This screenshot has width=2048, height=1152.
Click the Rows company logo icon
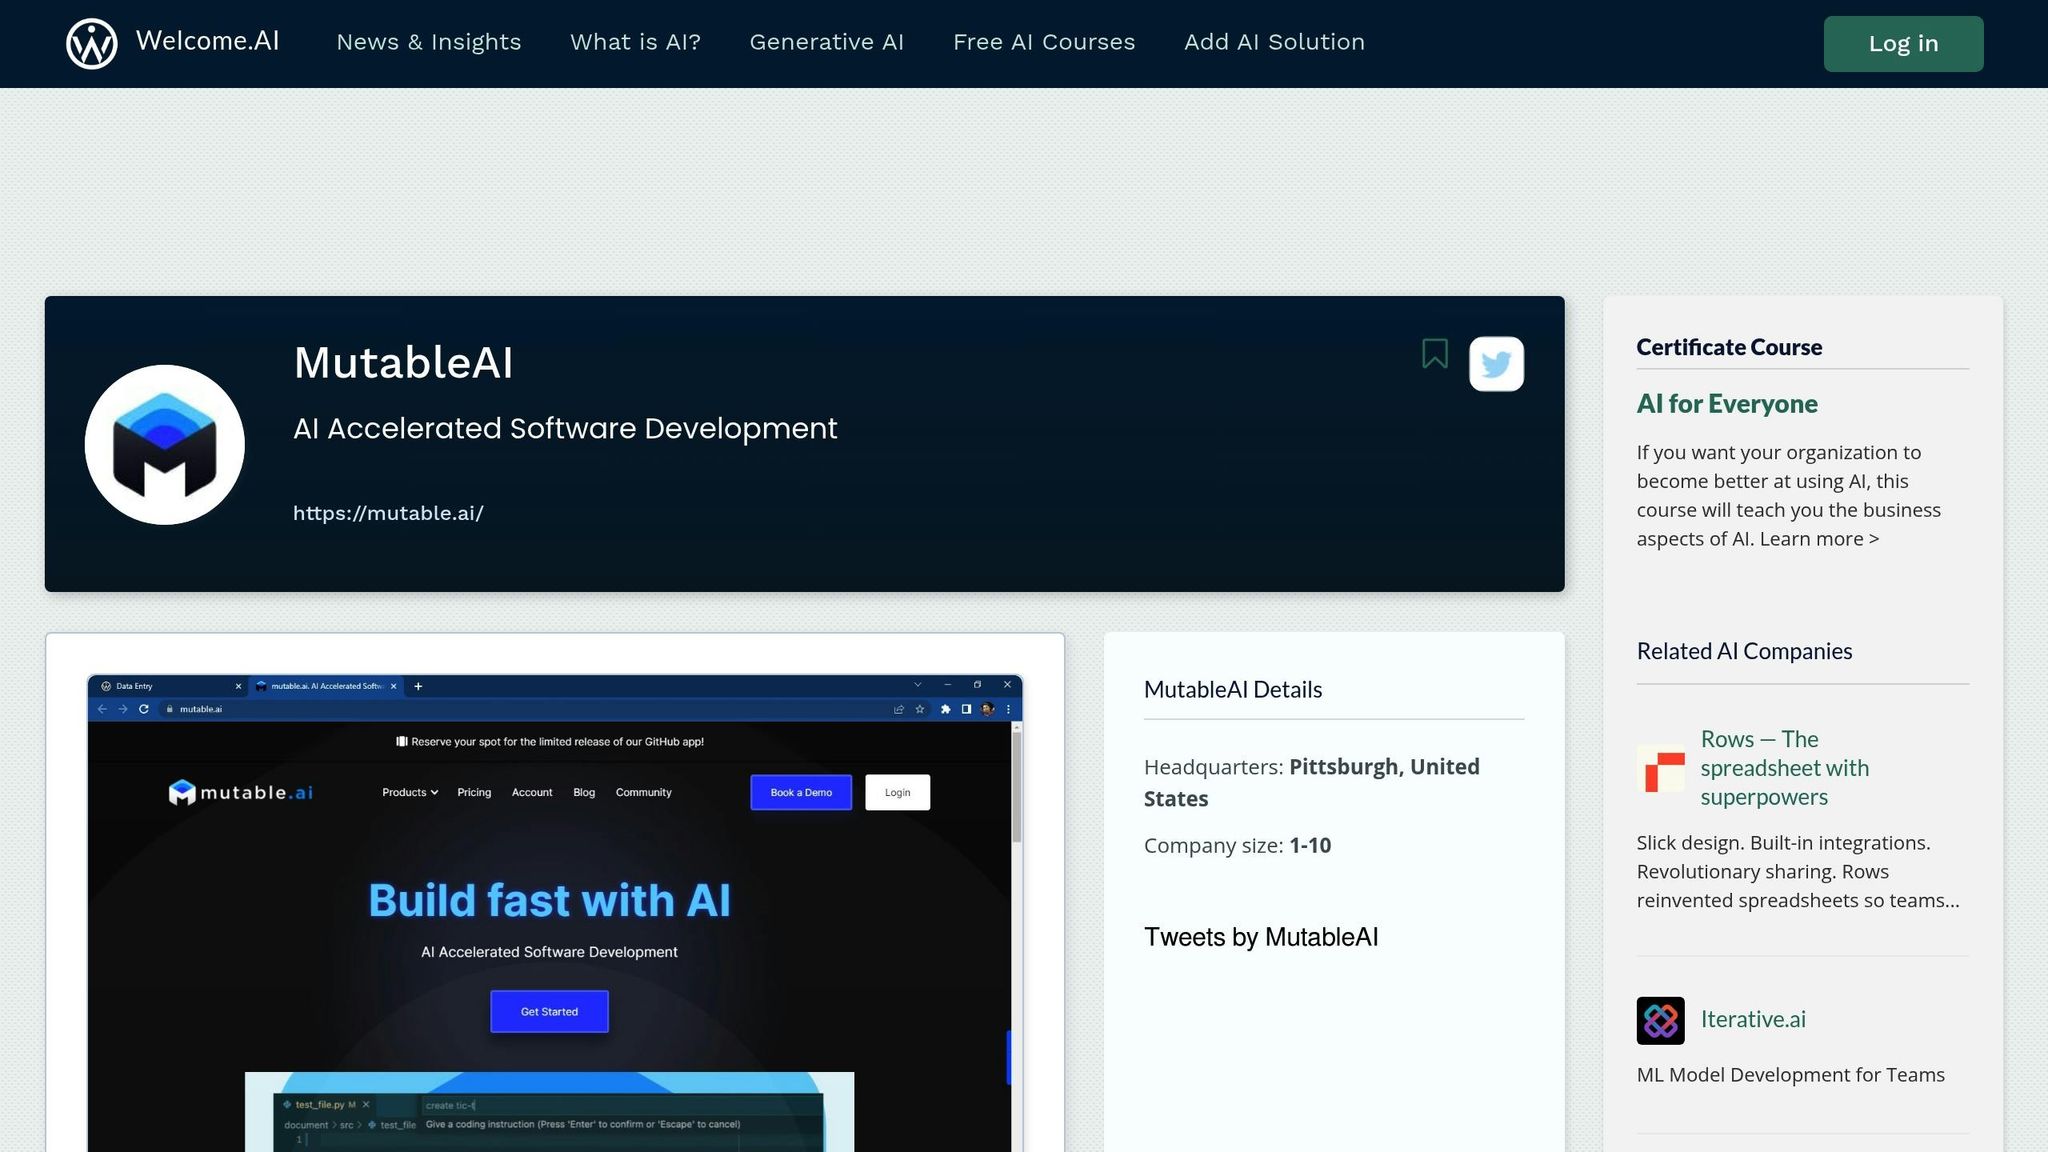[1661, 769]
